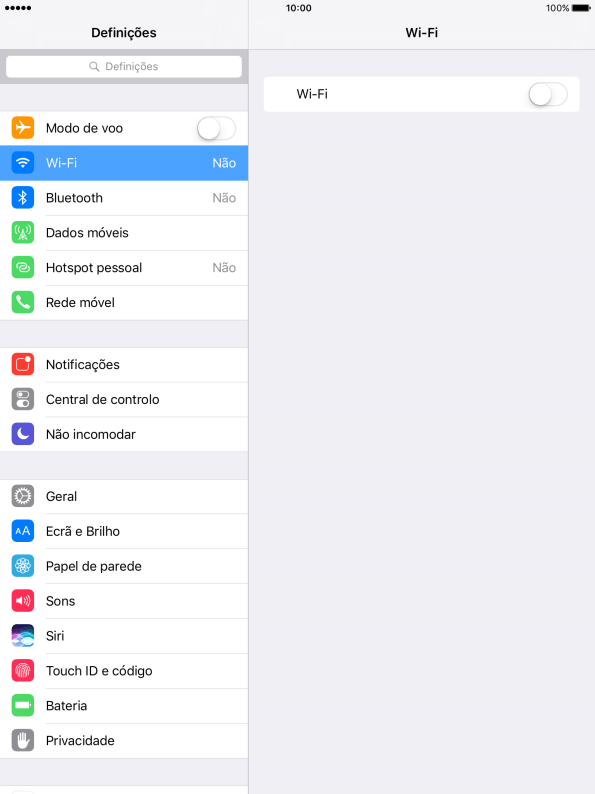Select the highlighted Wi-Fi sidebar row
Viewport: 595px width, 794px height.
tap(124, 163)
